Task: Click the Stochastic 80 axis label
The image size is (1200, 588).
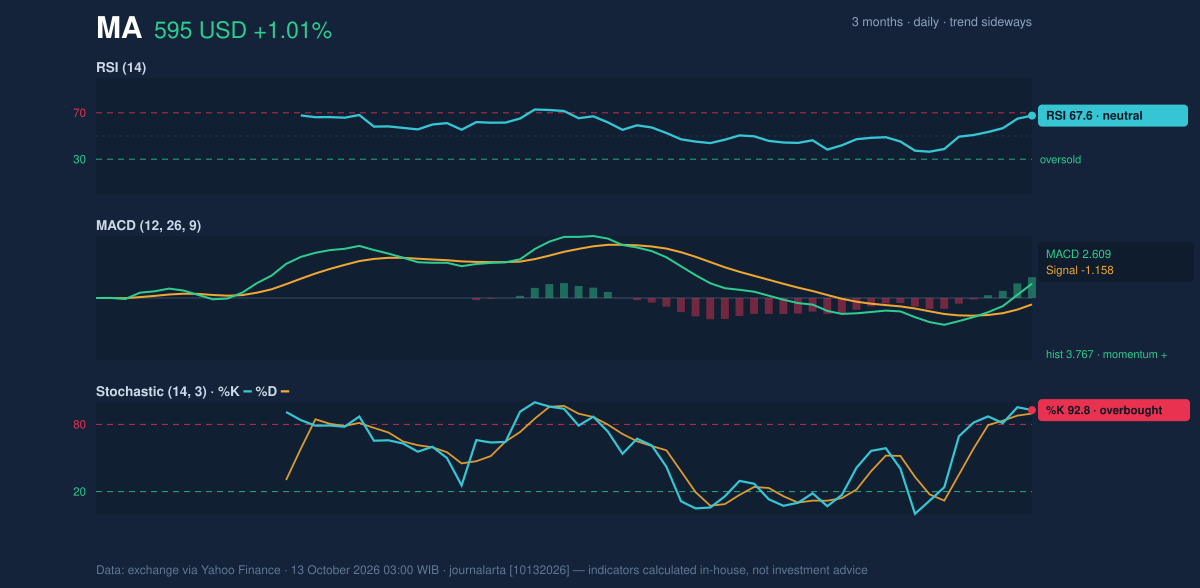Action: (x=79, y=425)
